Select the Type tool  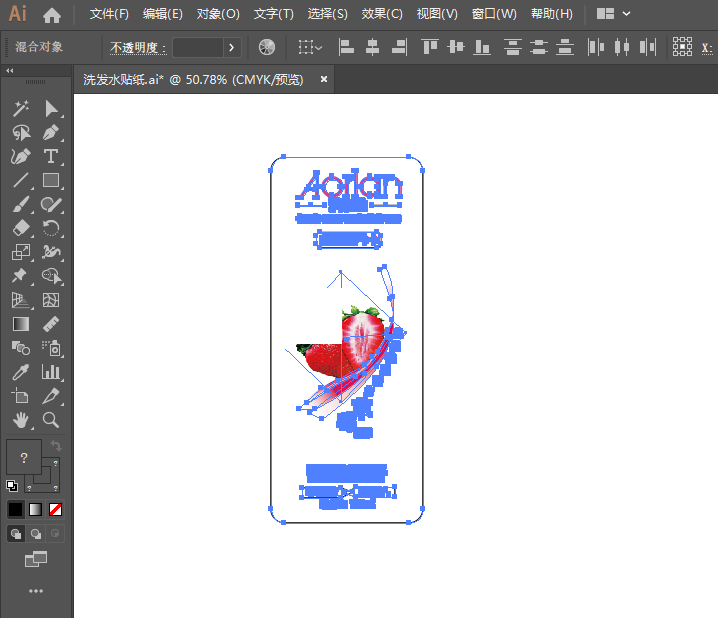point(51,157)
